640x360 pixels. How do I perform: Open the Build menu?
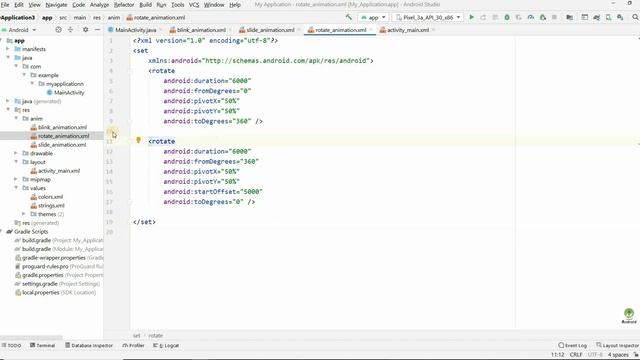[145, 4]
